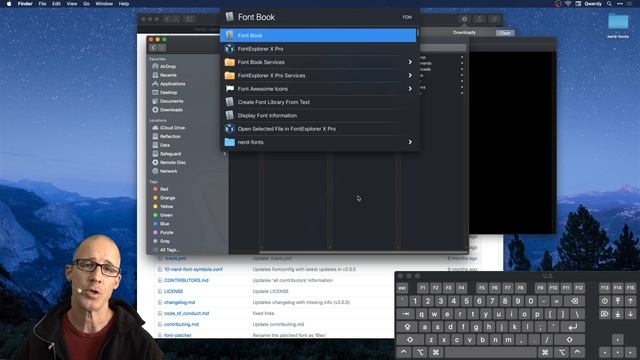
Task: Expand the Font Awesome Icons chevron
Action: tap(410, 89)
